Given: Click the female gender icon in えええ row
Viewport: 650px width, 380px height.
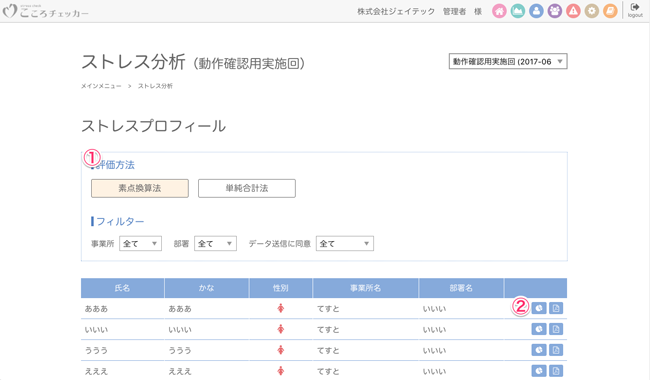Looking at the screenshot, I should 281,371.
